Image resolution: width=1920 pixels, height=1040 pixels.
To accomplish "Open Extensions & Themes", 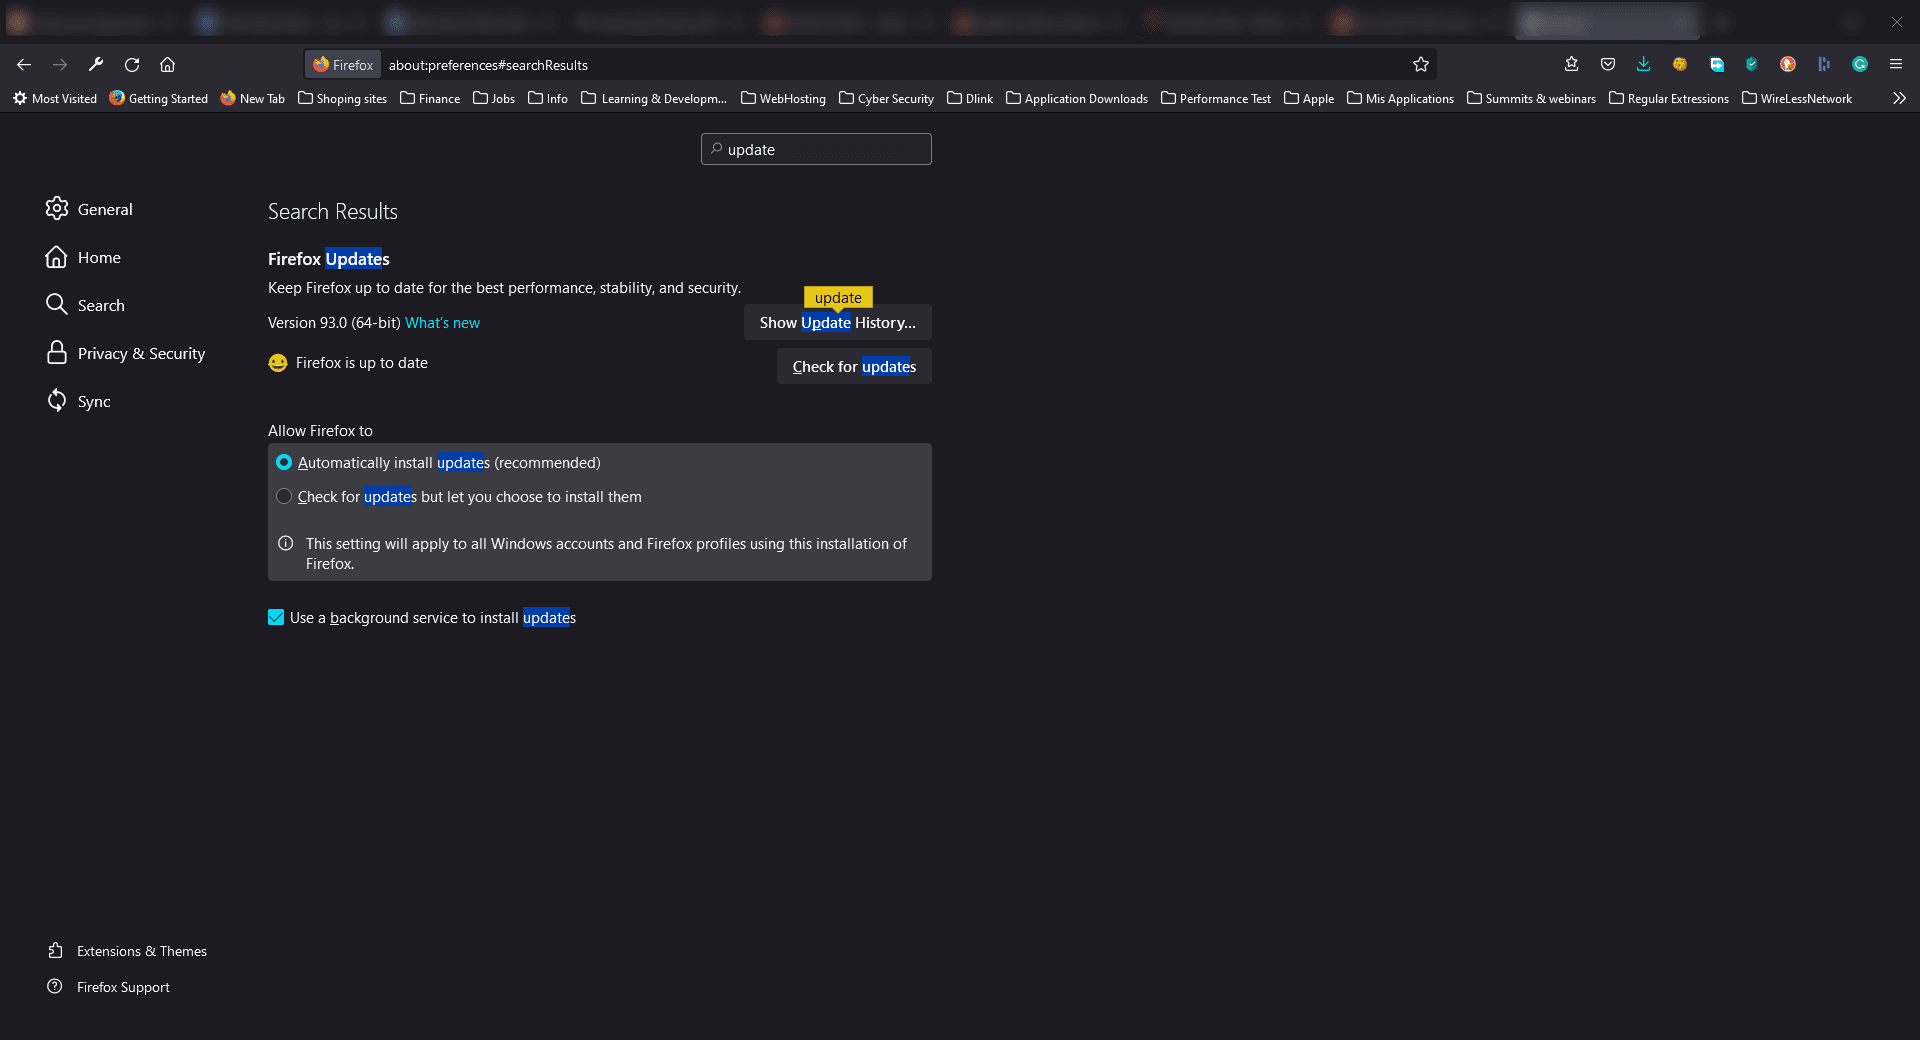I will 127,951.
